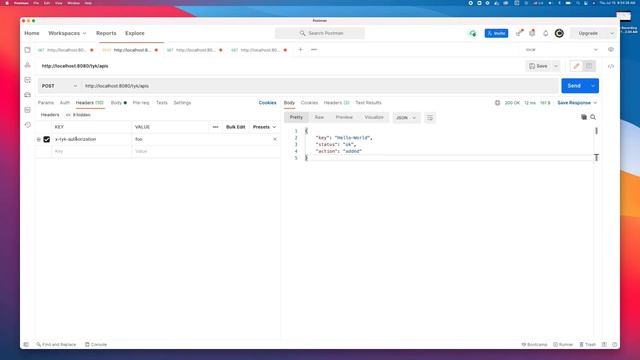Select the Visualize response view

click(x=374, y=117)
